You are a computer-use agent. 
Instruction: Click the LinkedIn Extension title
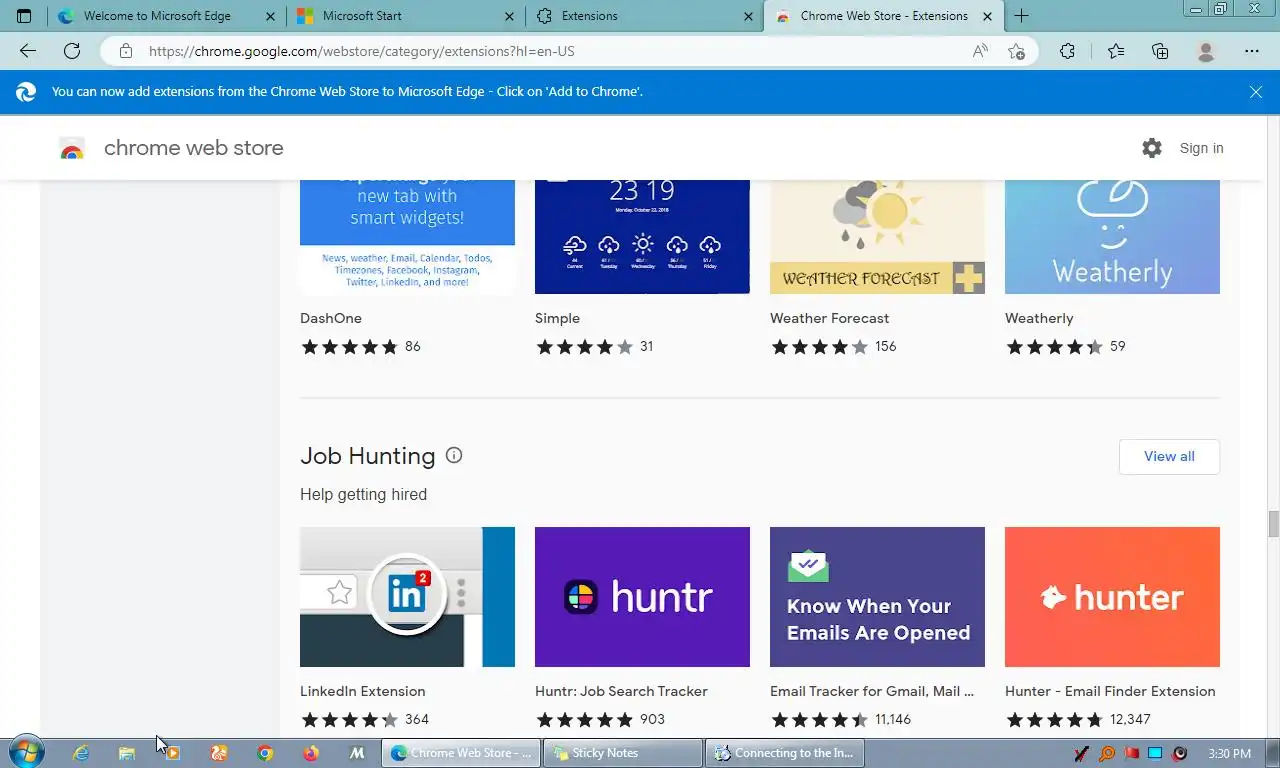(362, 691)
